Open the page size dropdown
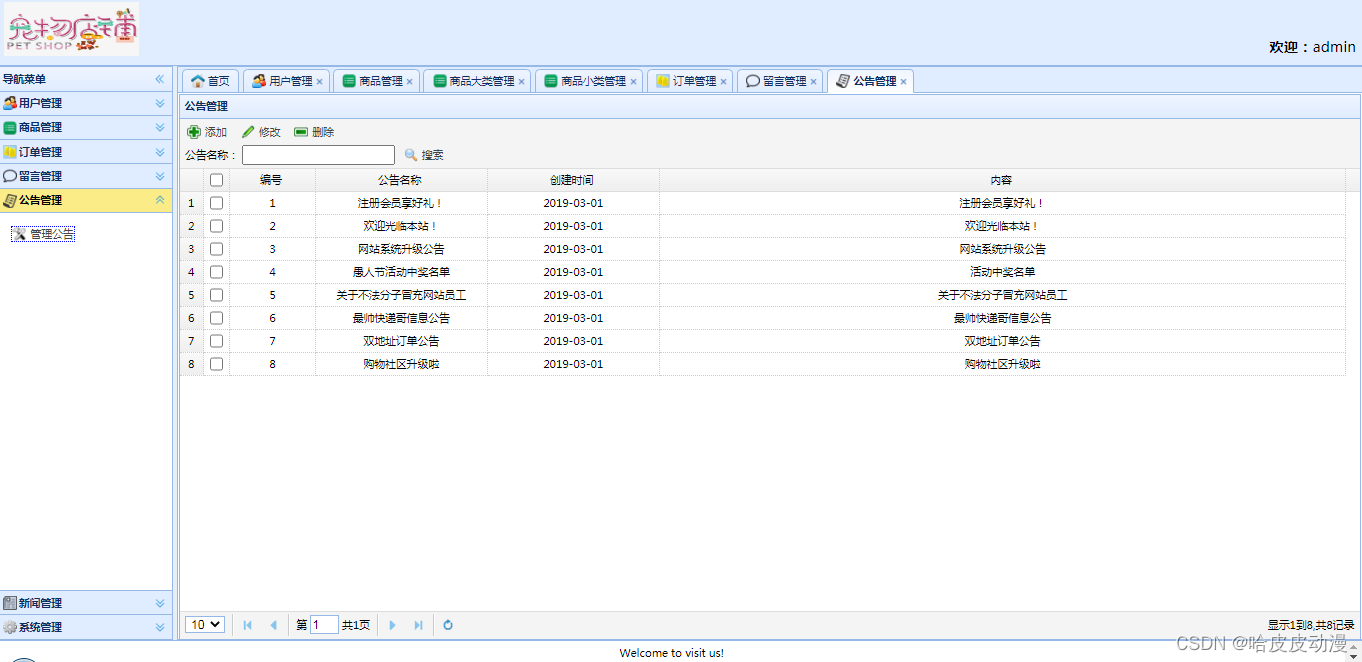Viewport: 1362px width, 662px height. click(x=205, y=625)
